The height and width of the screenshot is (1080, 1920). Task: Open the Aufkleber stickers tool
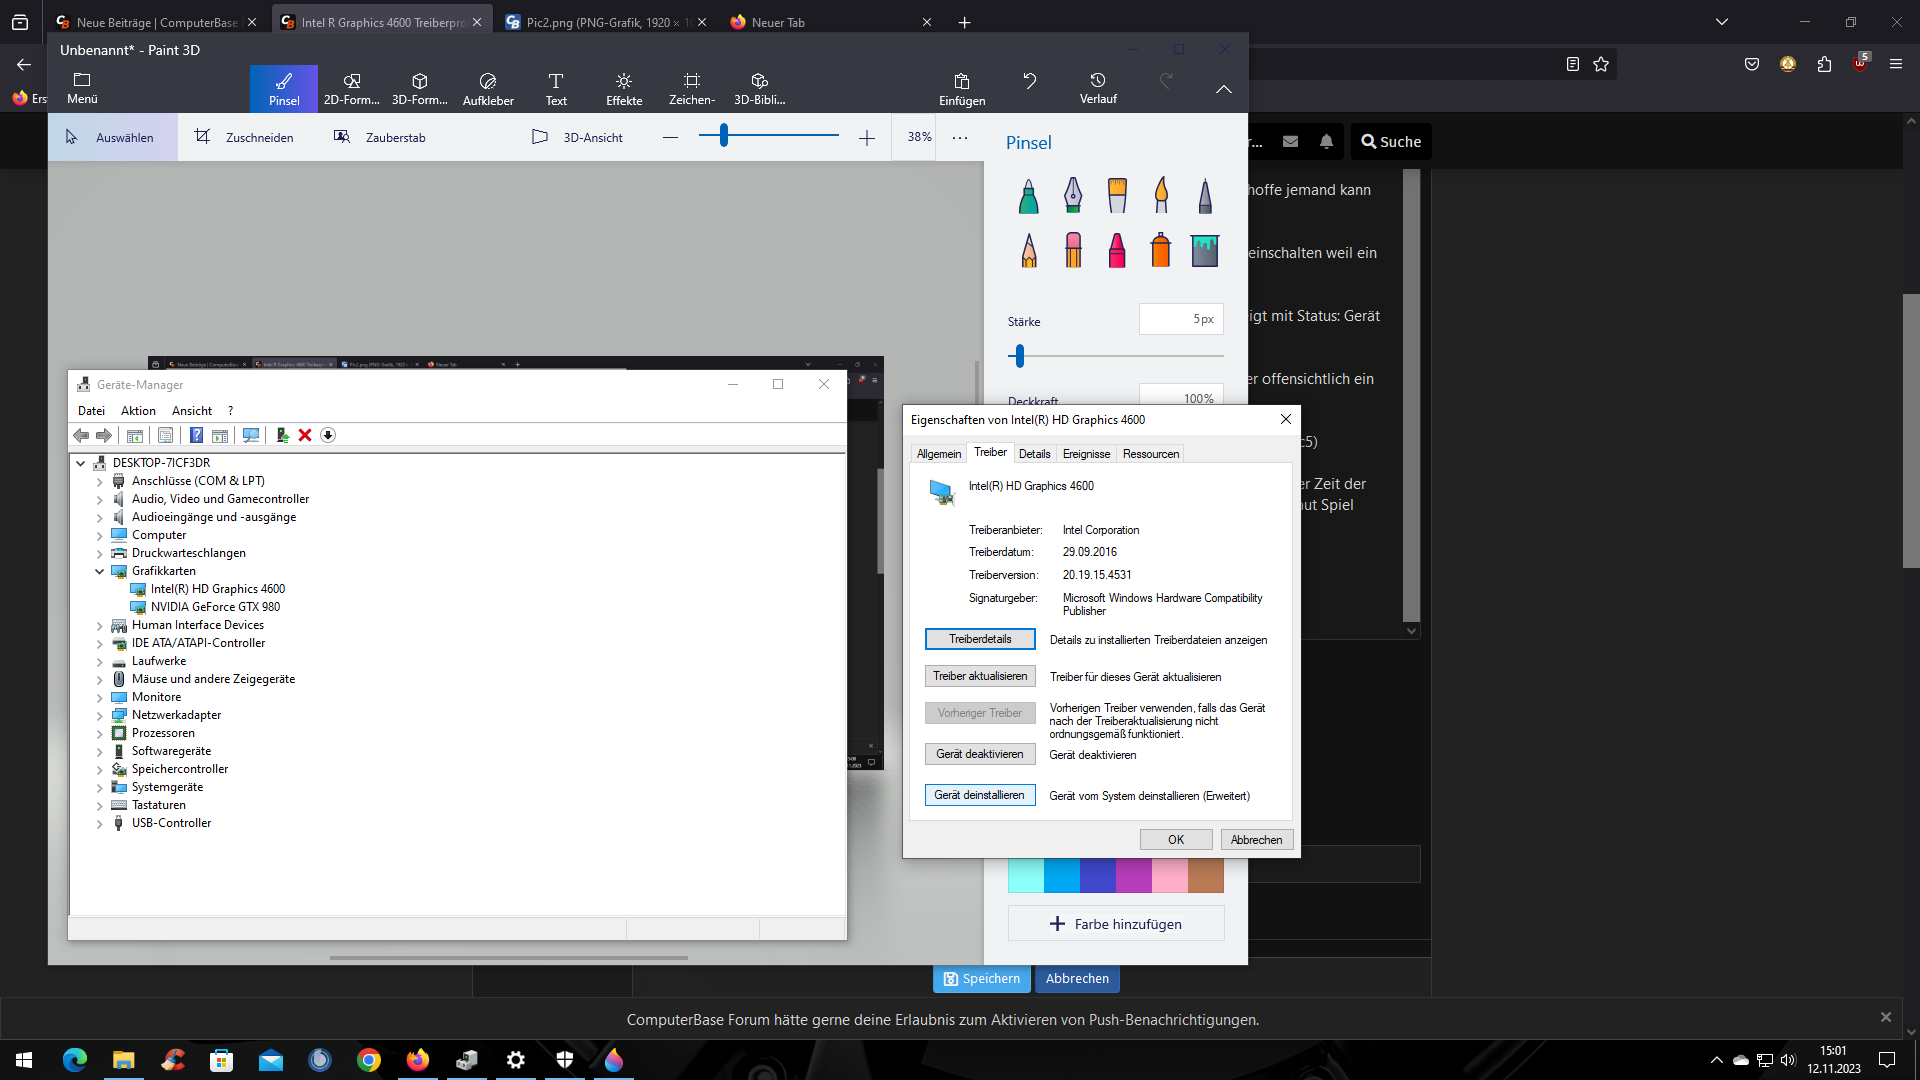(488, 88)
